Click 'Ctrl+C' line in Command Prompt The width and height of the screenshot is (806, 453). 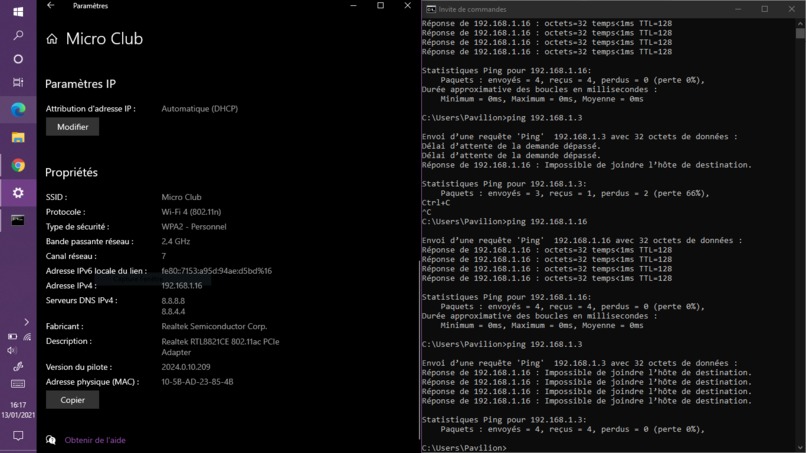pos(436,203)
